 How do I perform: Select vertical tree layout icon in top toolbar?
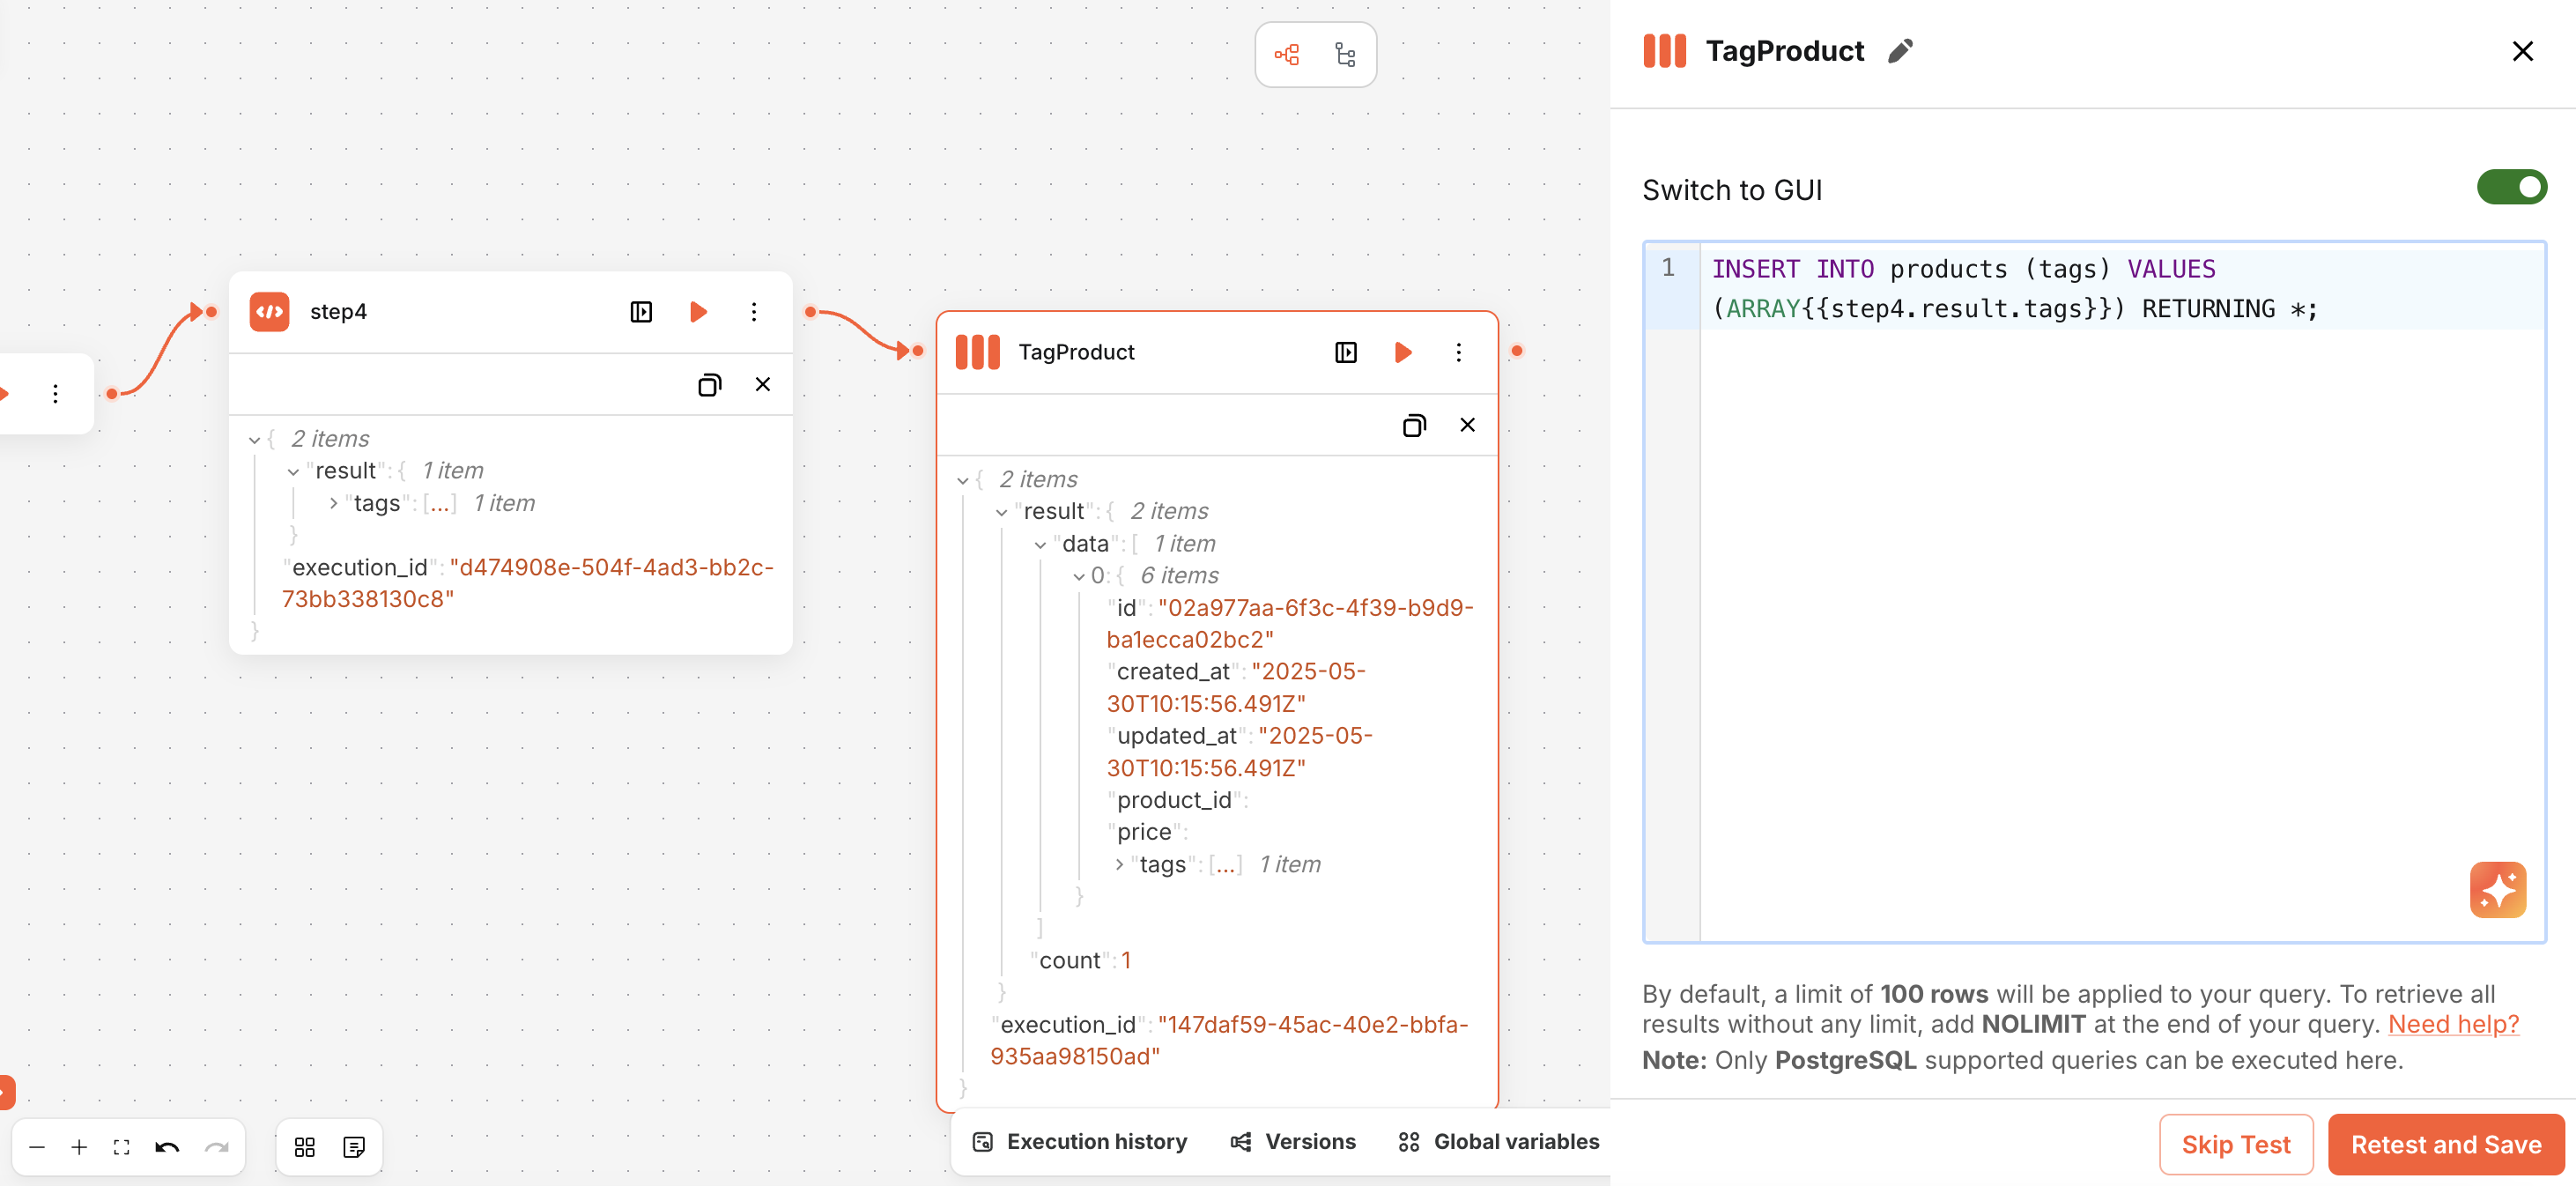tap(1345, 55)
